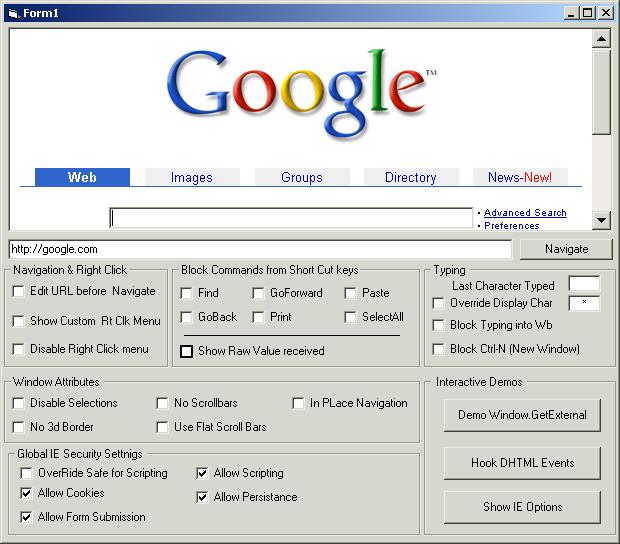Close the Form1 window
The width and height of the screenshot is (620, 544).
click(x=605, y=13)
